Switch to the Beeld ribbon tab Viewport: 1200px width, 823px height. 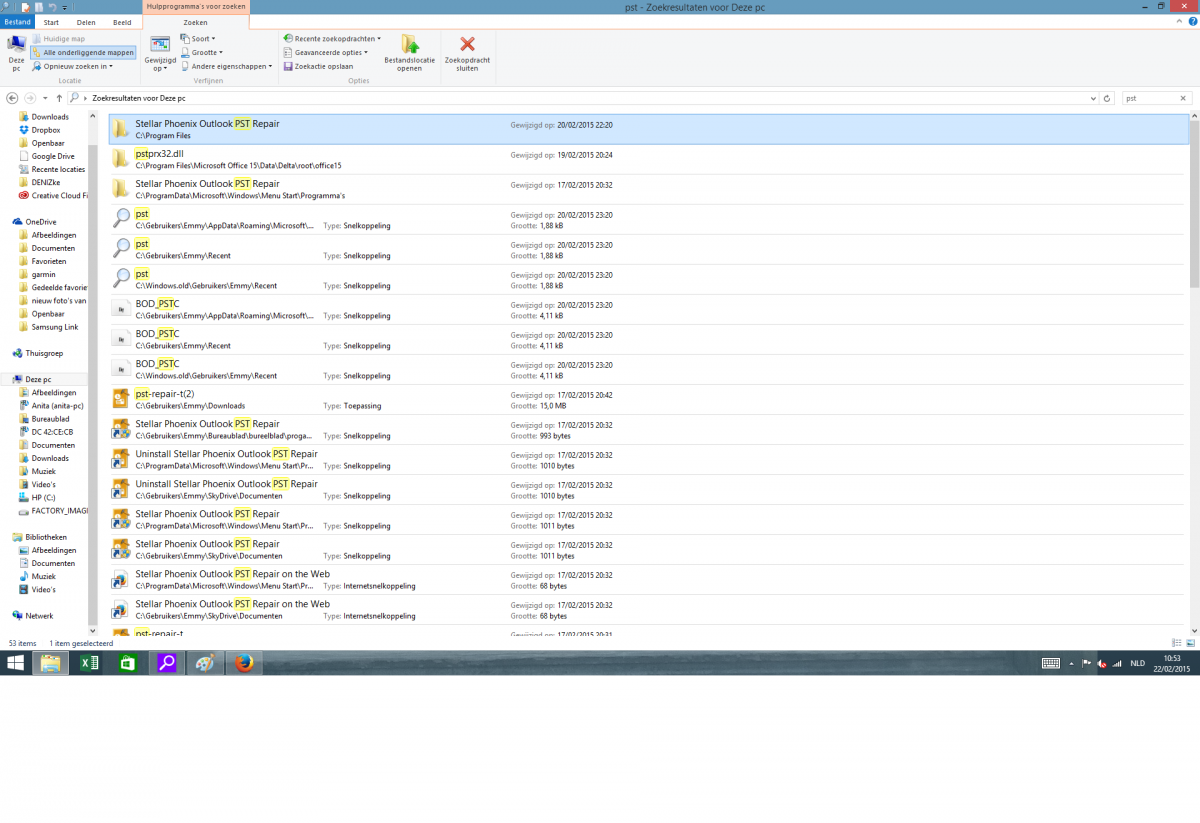click(122, 21)
